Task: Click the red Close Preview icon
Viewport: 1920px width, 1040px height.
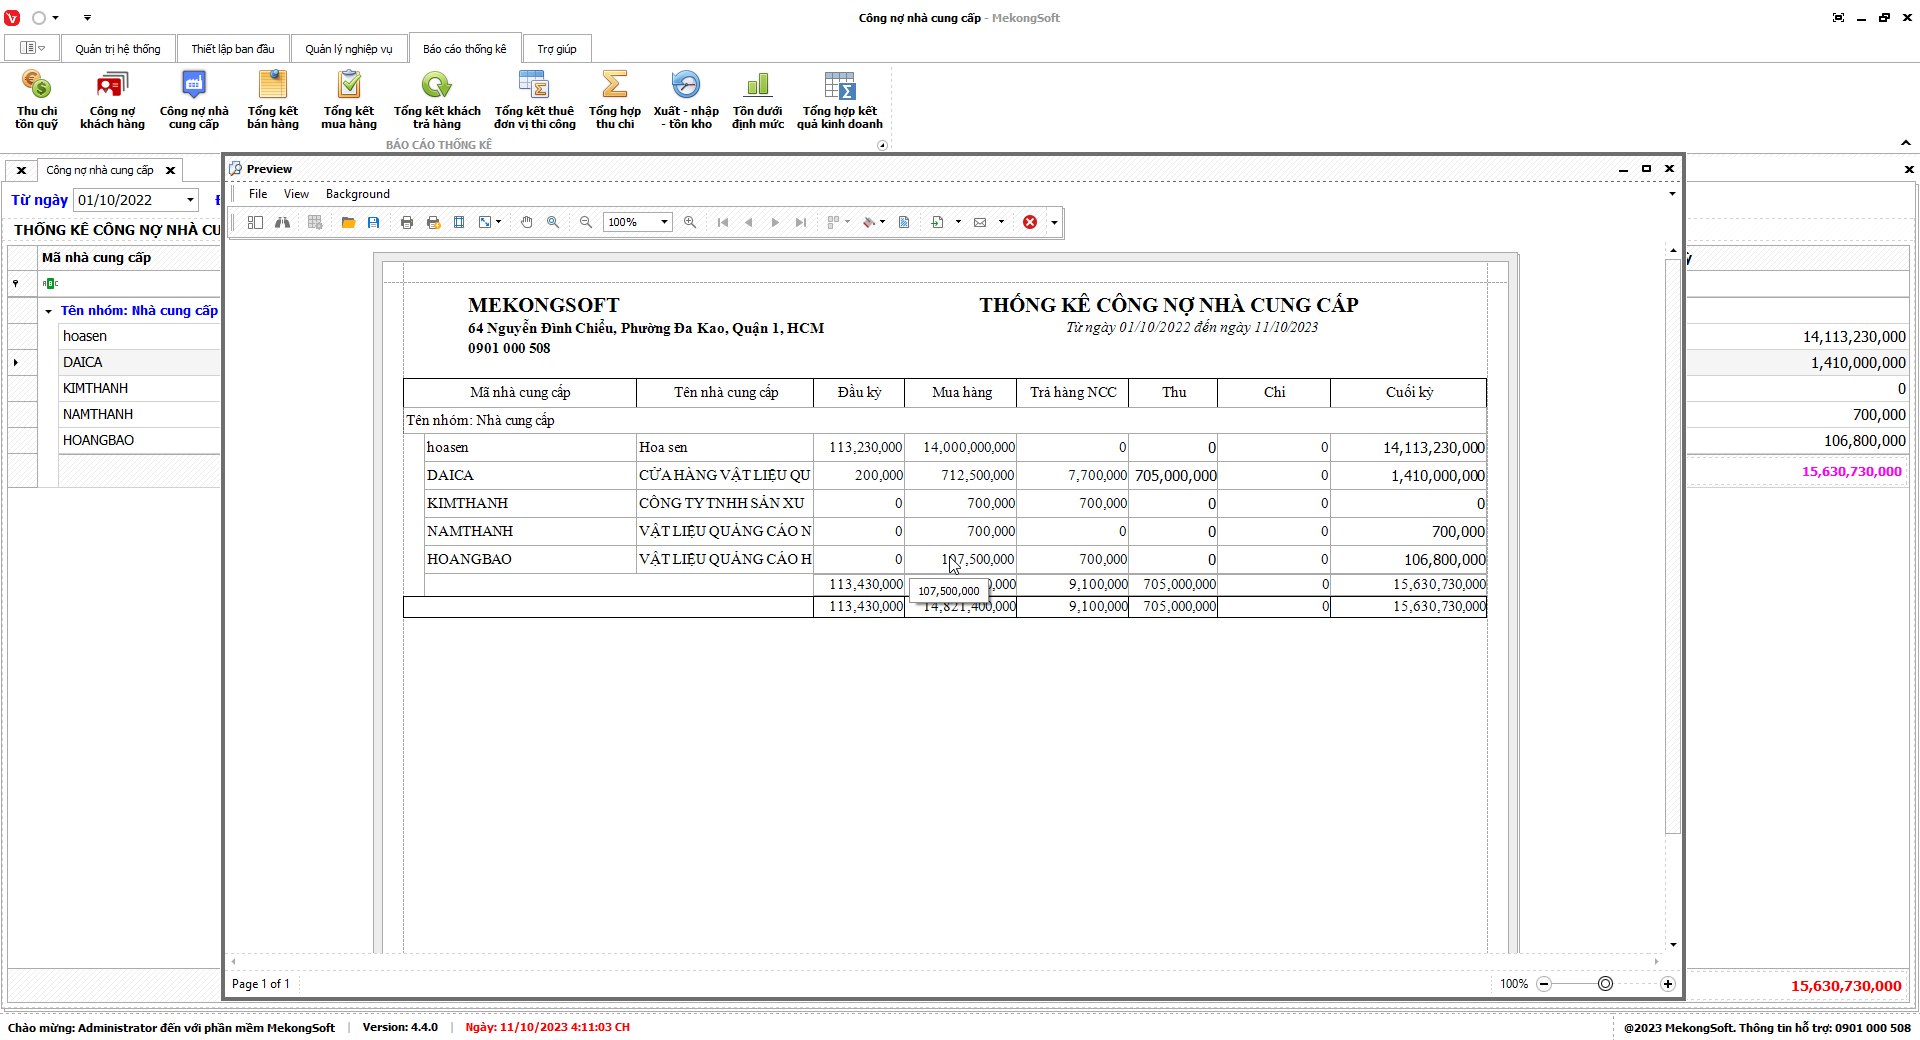Action: pos(1030,222)
